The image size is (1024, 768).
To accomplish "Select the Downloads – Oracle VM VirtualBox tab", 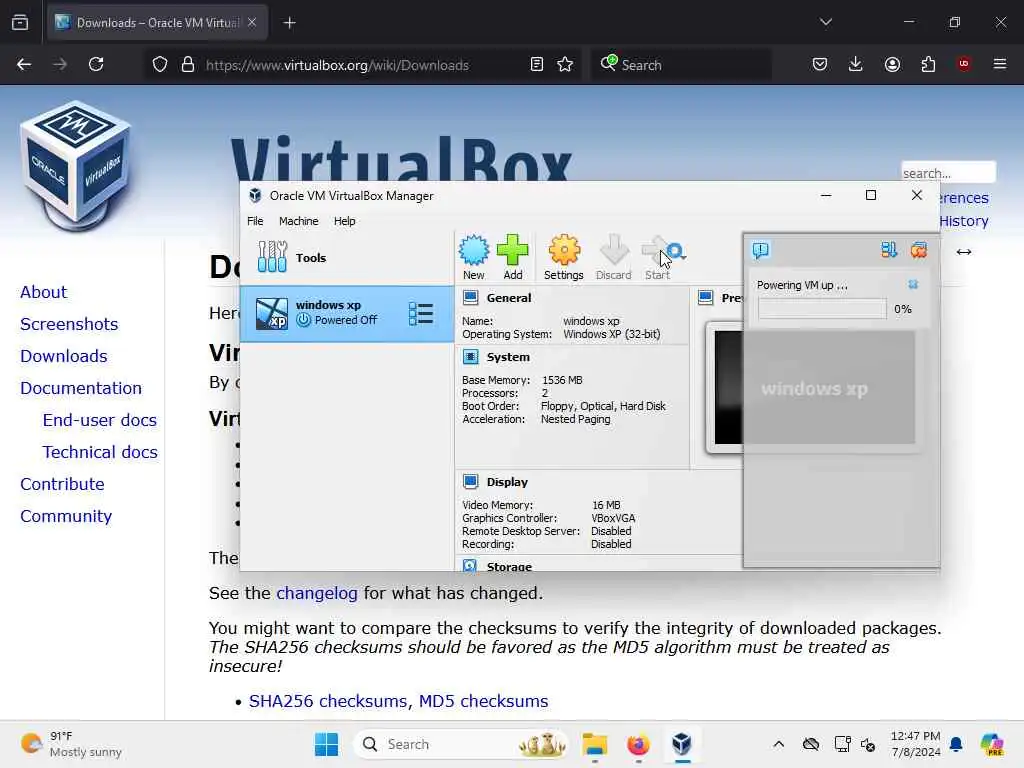I will coord(157,23).
